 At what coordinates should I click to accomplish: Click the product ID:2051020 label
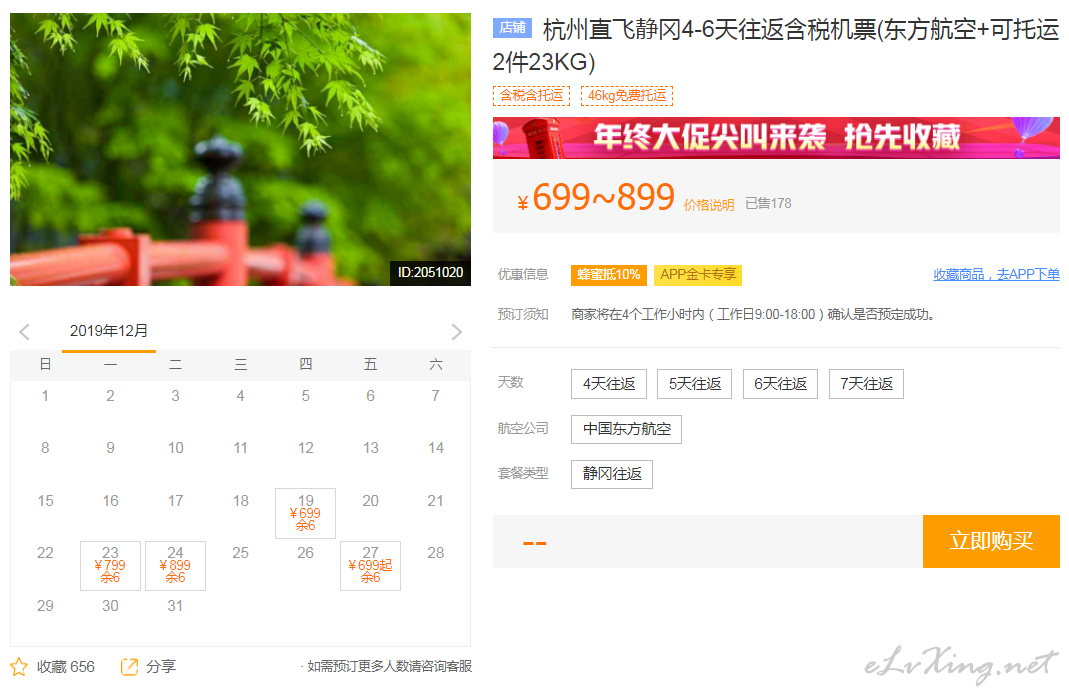pyautogui.click(x=430, y=273)
